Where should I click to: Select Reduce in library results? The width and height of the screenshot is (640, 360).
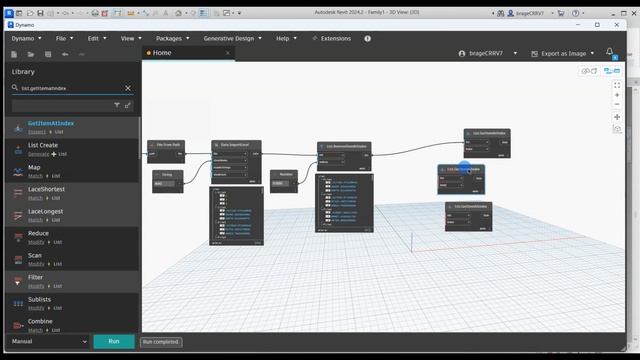(72, 238)
